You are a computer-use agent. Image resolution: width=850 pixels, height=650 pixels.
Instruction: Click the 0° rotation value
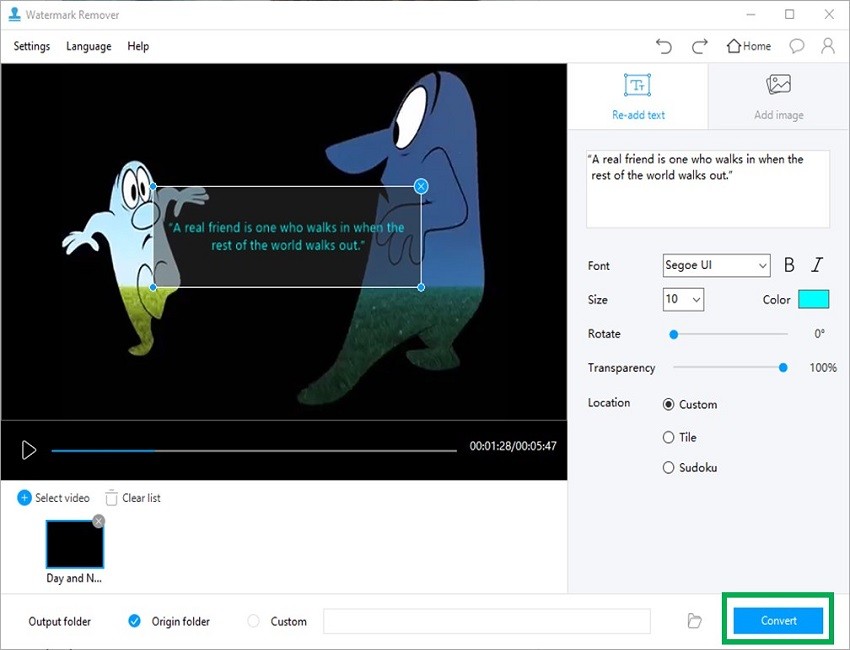(820, 334)
